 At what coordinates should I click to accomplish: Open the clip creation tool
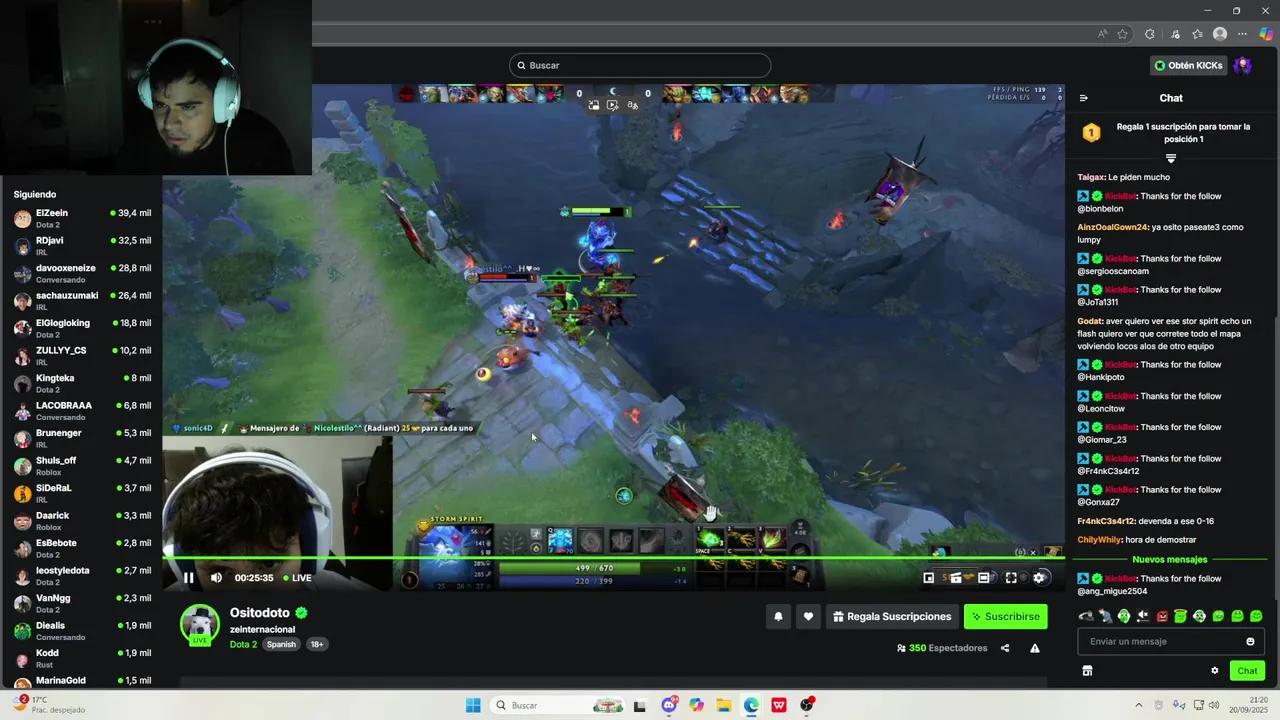(956, 578)
